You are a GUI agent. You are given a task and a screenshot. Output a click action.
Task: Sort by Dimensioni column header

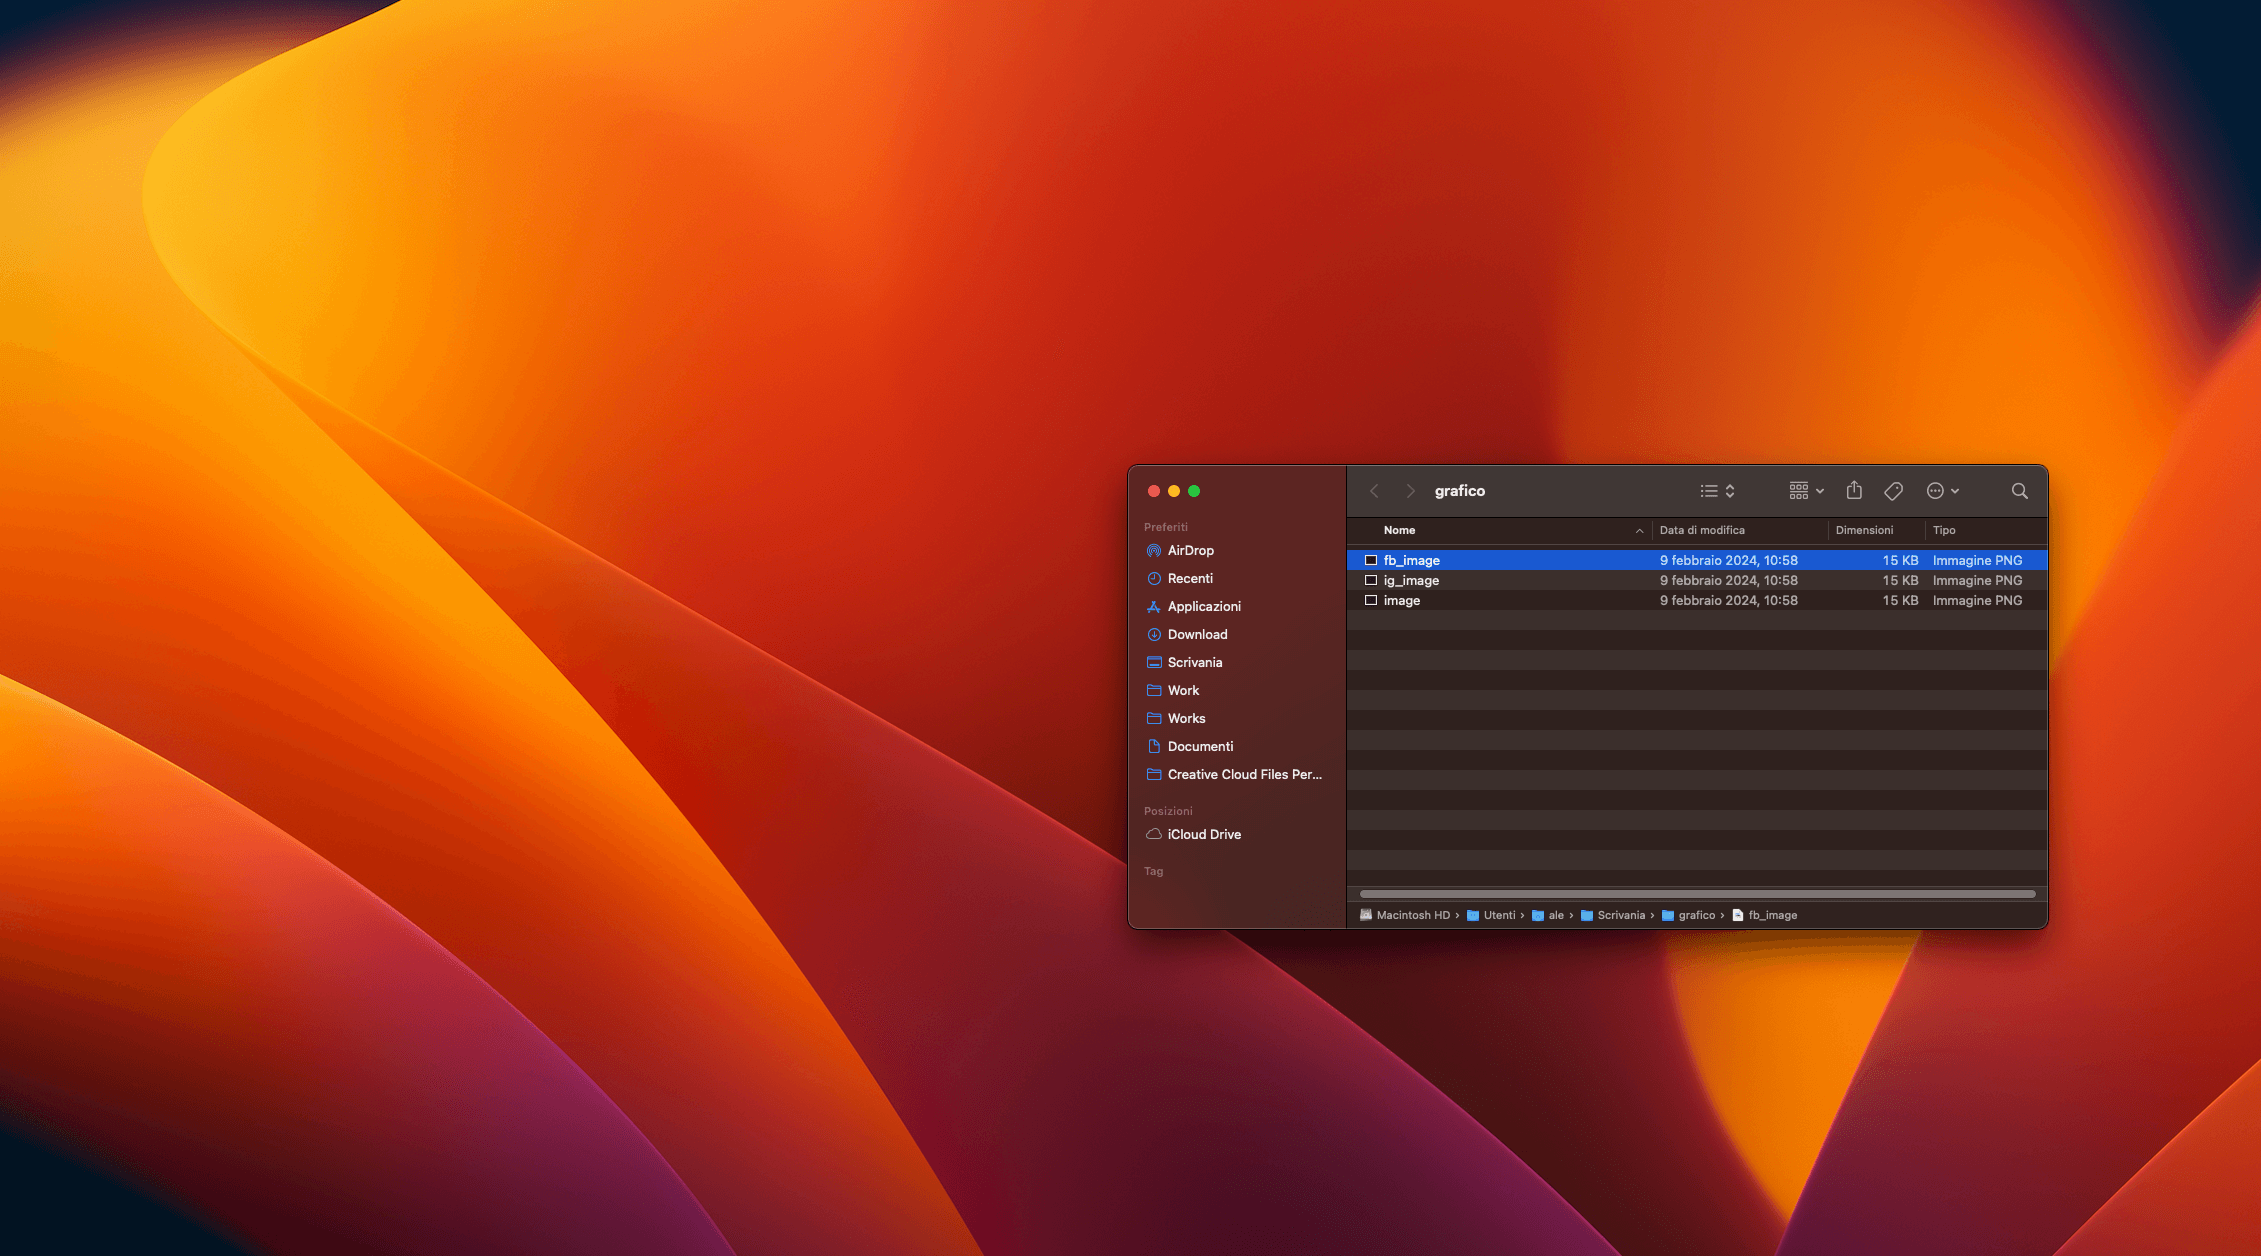[x=1864, y=530]
